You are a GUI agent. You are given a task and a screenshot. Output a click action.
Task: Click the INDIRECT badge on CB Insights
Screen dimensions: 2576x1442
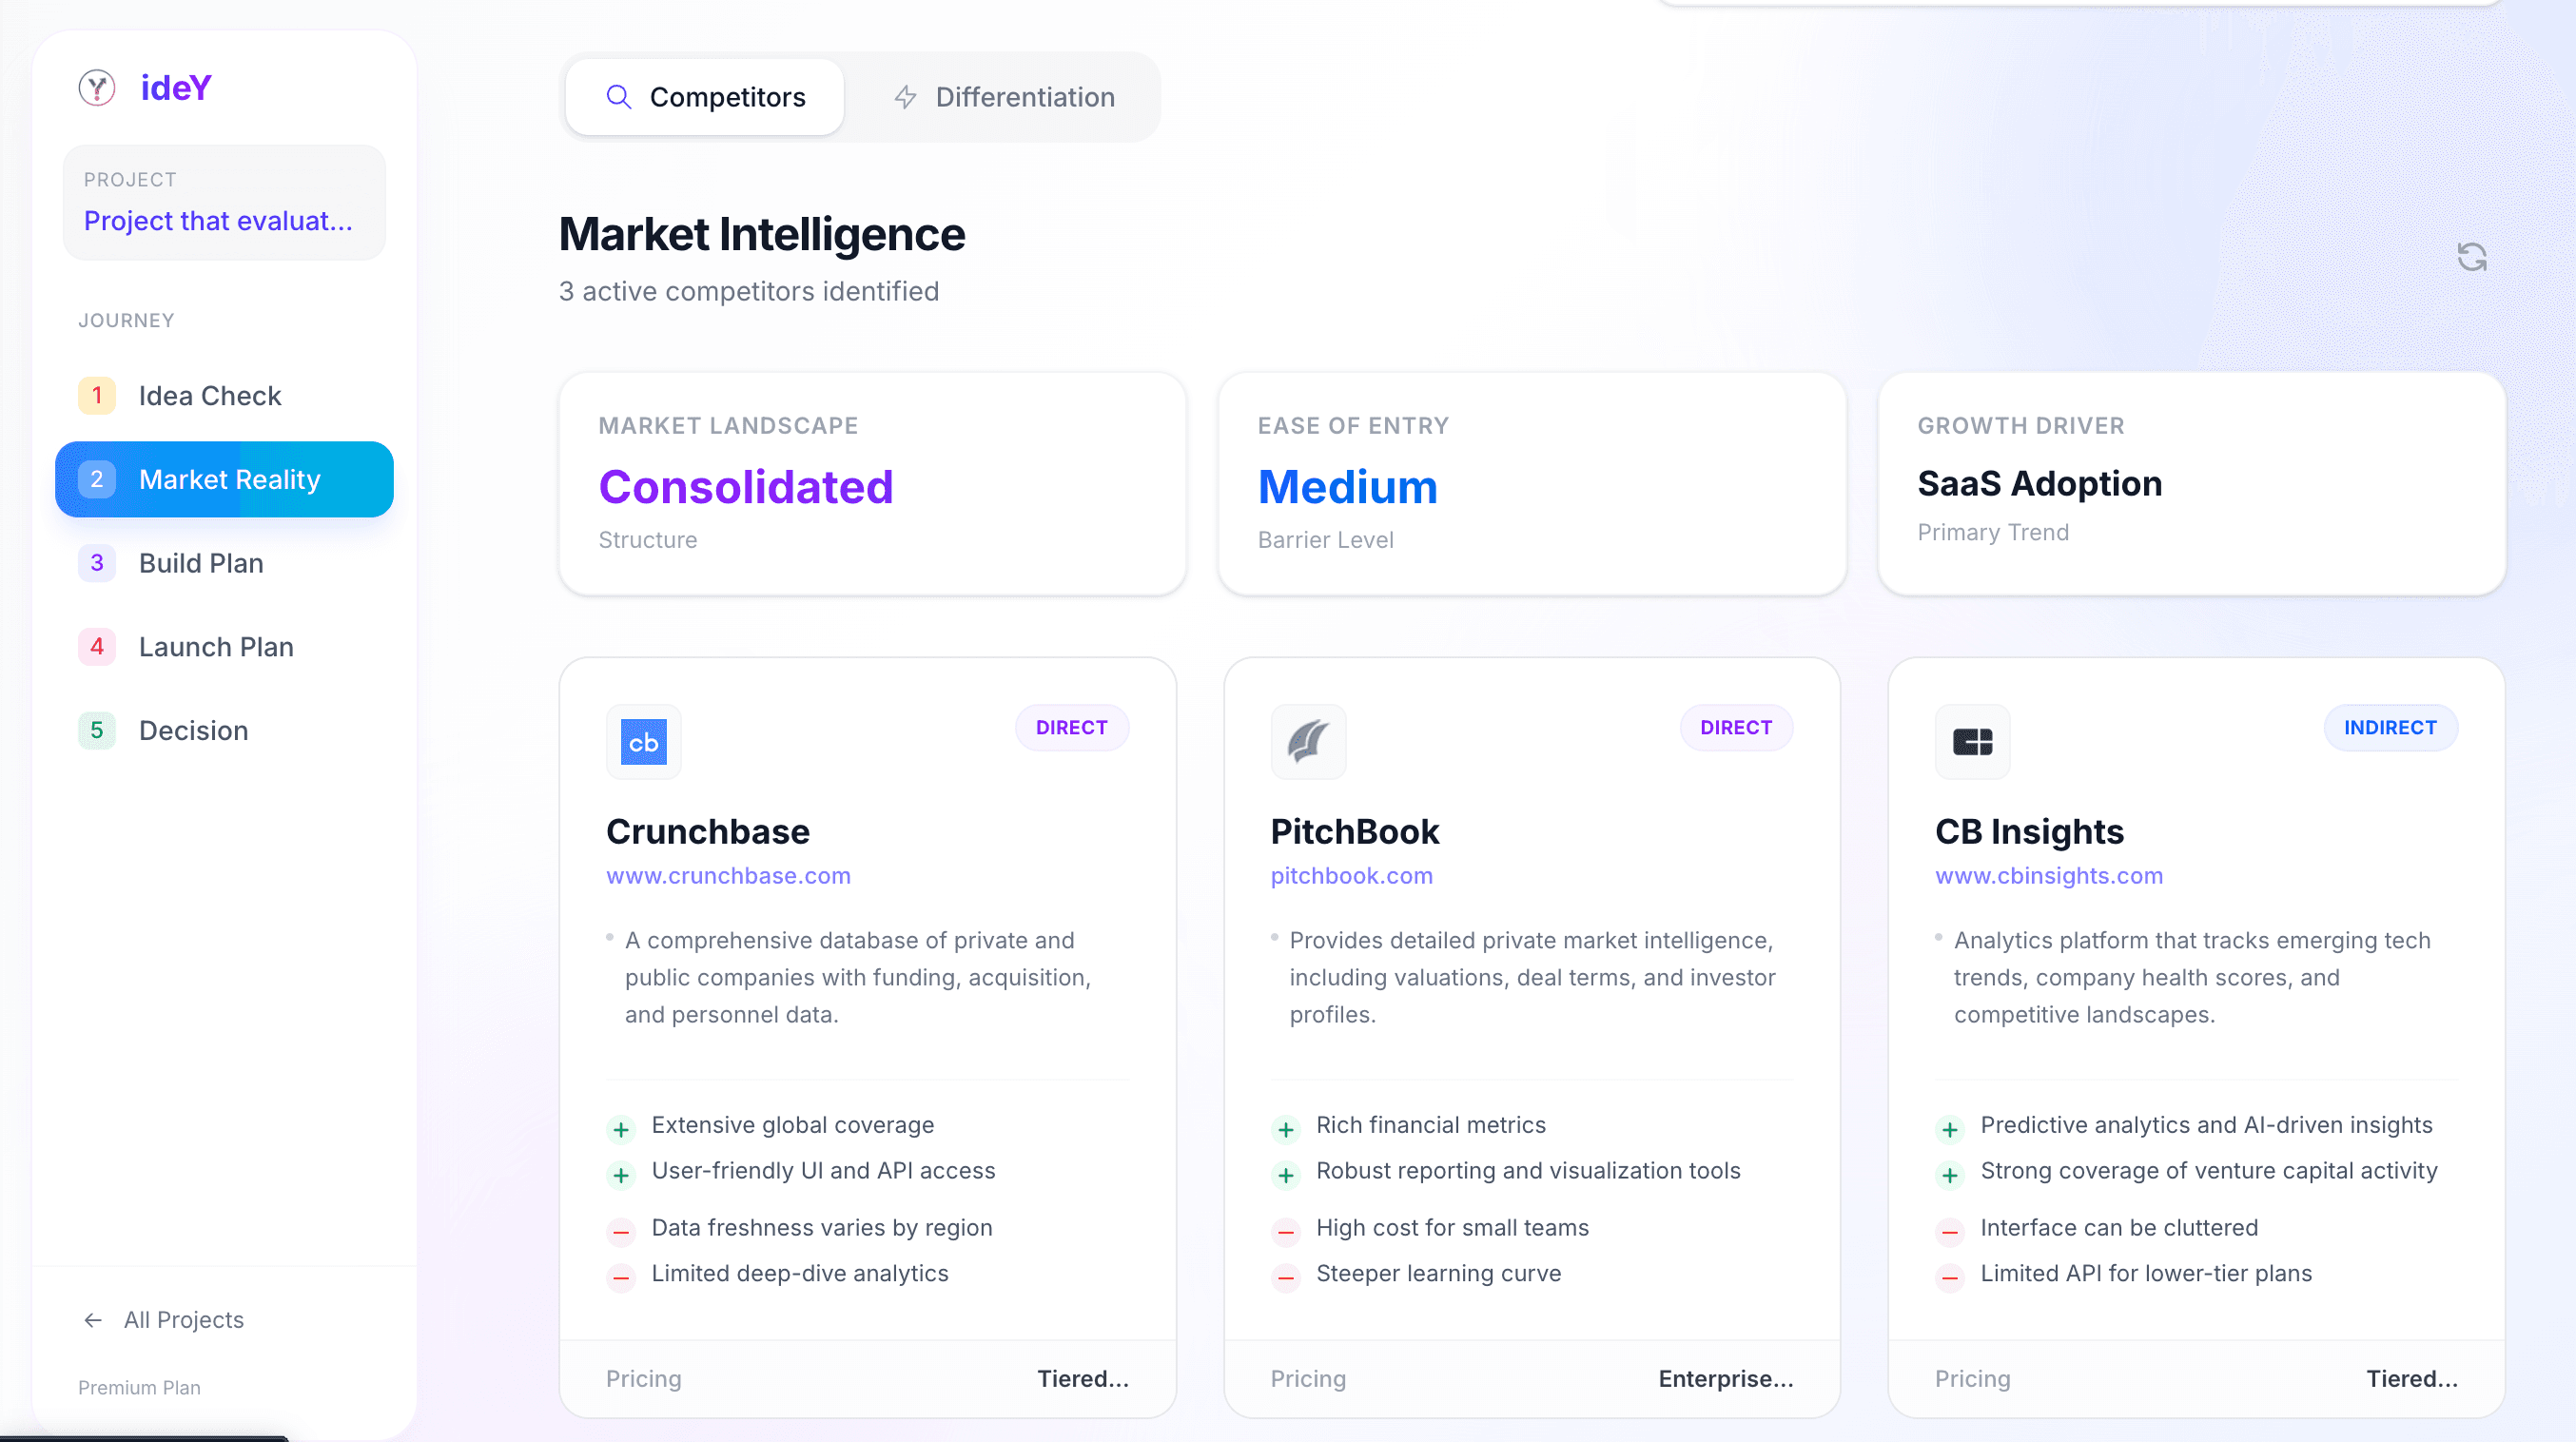tap(2390, 728)
